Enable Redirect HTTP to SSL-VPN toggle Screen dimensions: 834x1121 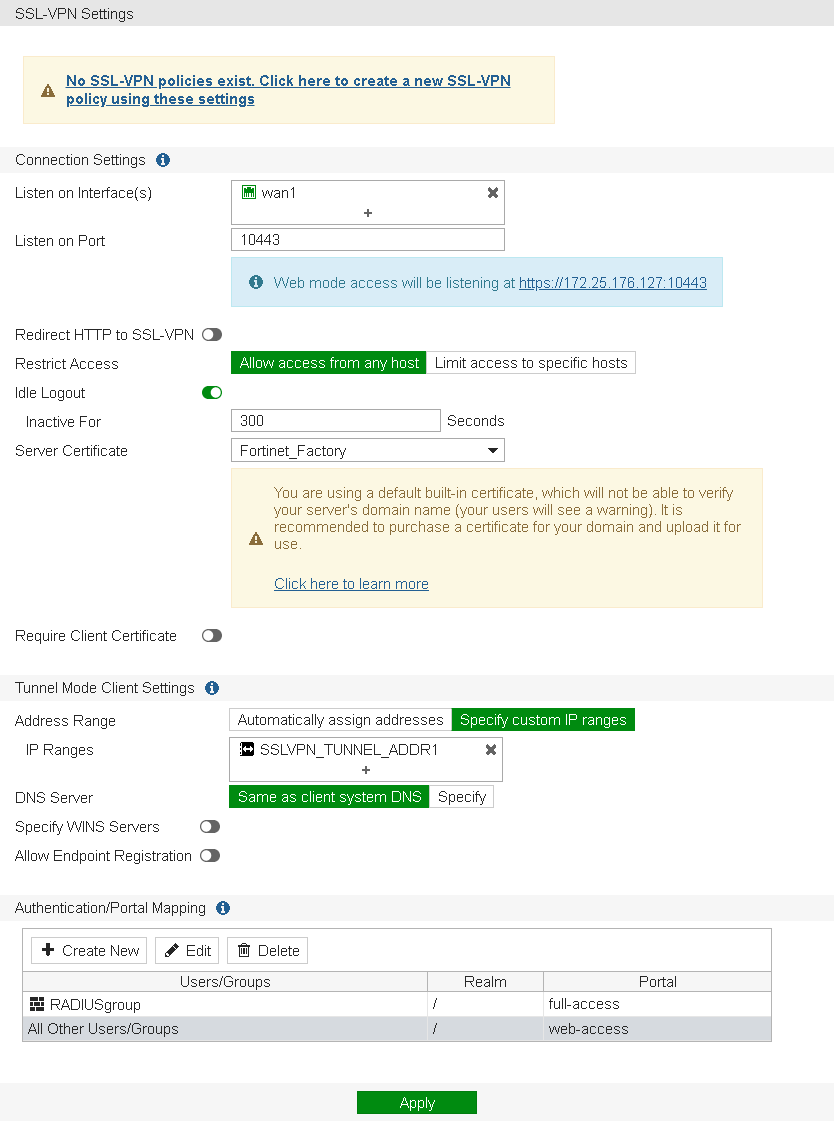(212, 335)
